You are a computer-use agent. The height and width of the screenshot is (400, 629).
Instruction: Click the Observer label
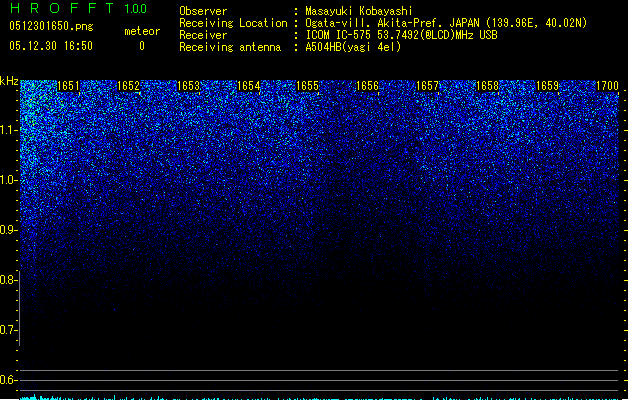pos(203,11)
